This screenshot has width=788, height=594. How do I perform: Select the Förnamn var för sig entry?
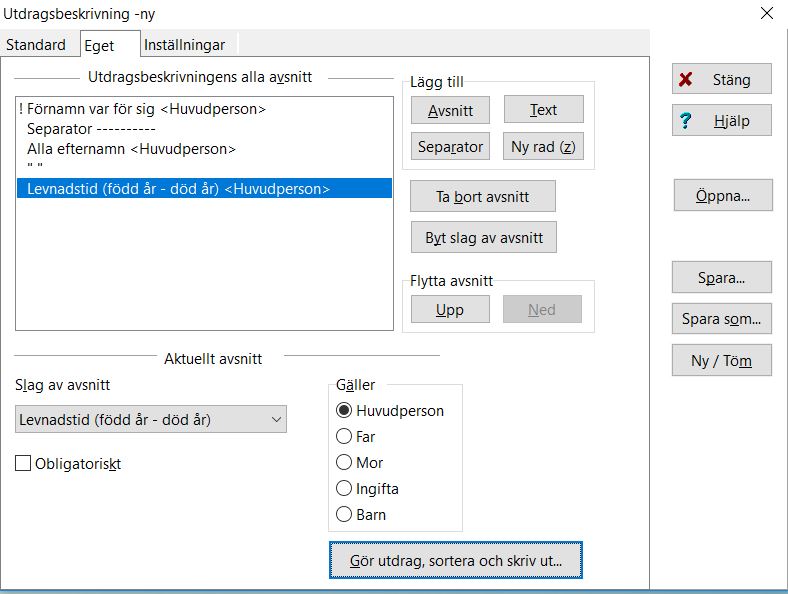(x=145, y=109)
